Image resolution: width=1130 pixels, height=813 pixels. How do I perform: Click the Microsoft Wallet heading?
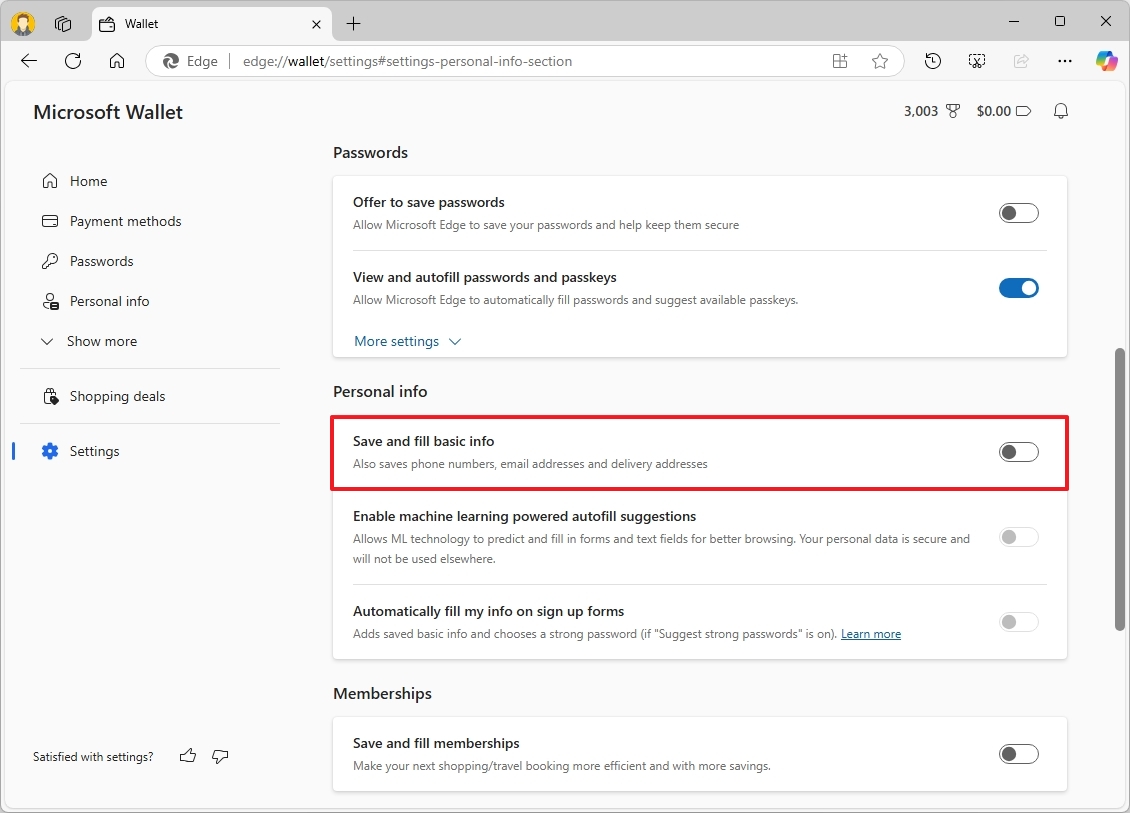(x=108, y=112)
